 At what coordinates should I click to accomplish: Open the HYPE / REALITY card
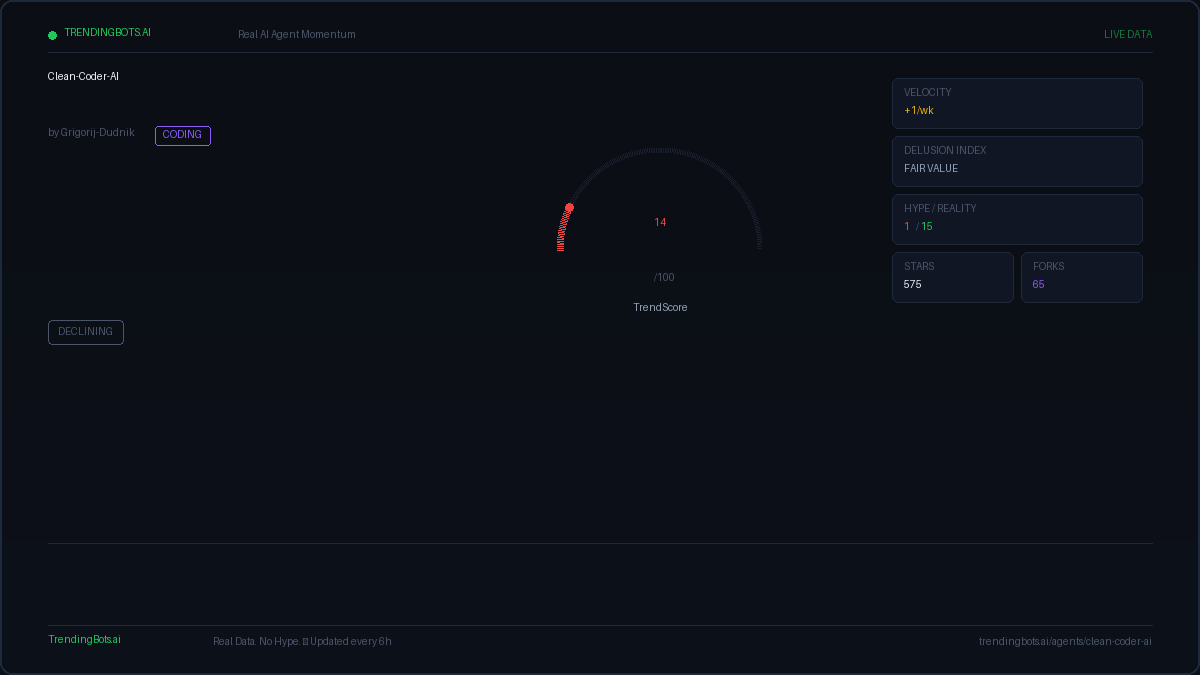[x=1017, y=219]
